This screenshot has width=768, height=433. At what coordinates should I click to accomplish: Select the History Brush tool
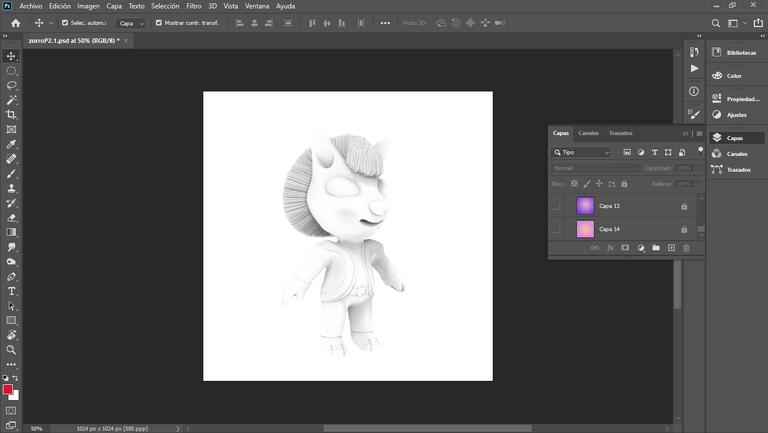(x=11, y=203)
